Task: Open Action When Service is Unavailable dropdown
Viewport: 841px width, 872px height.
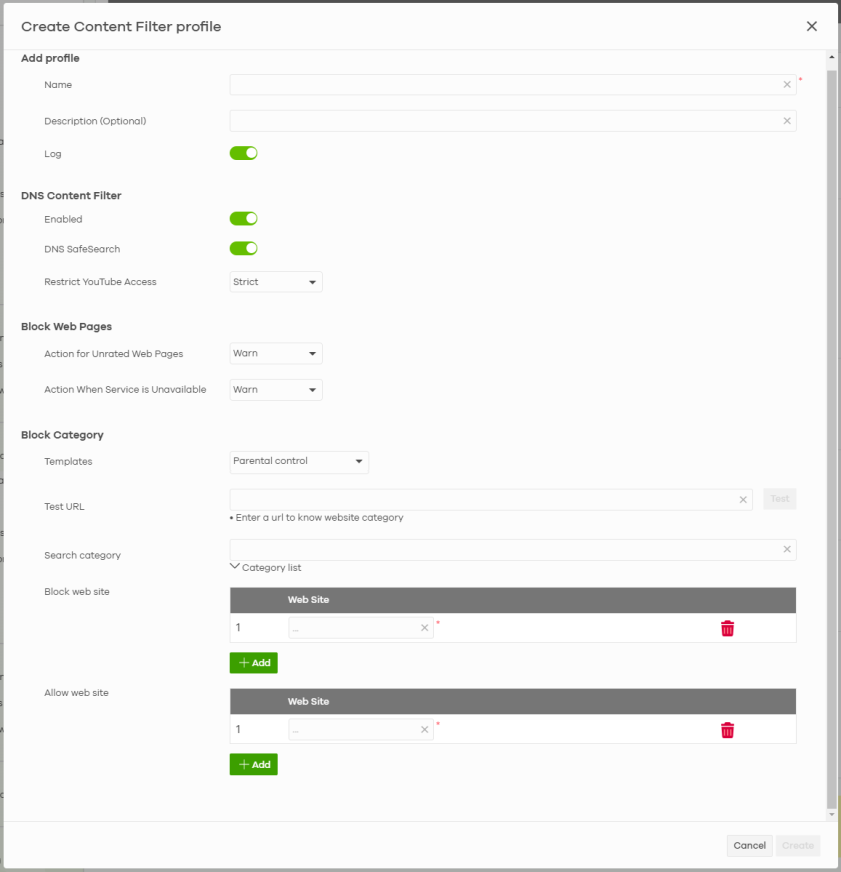Action: click(x=276, y=390)
